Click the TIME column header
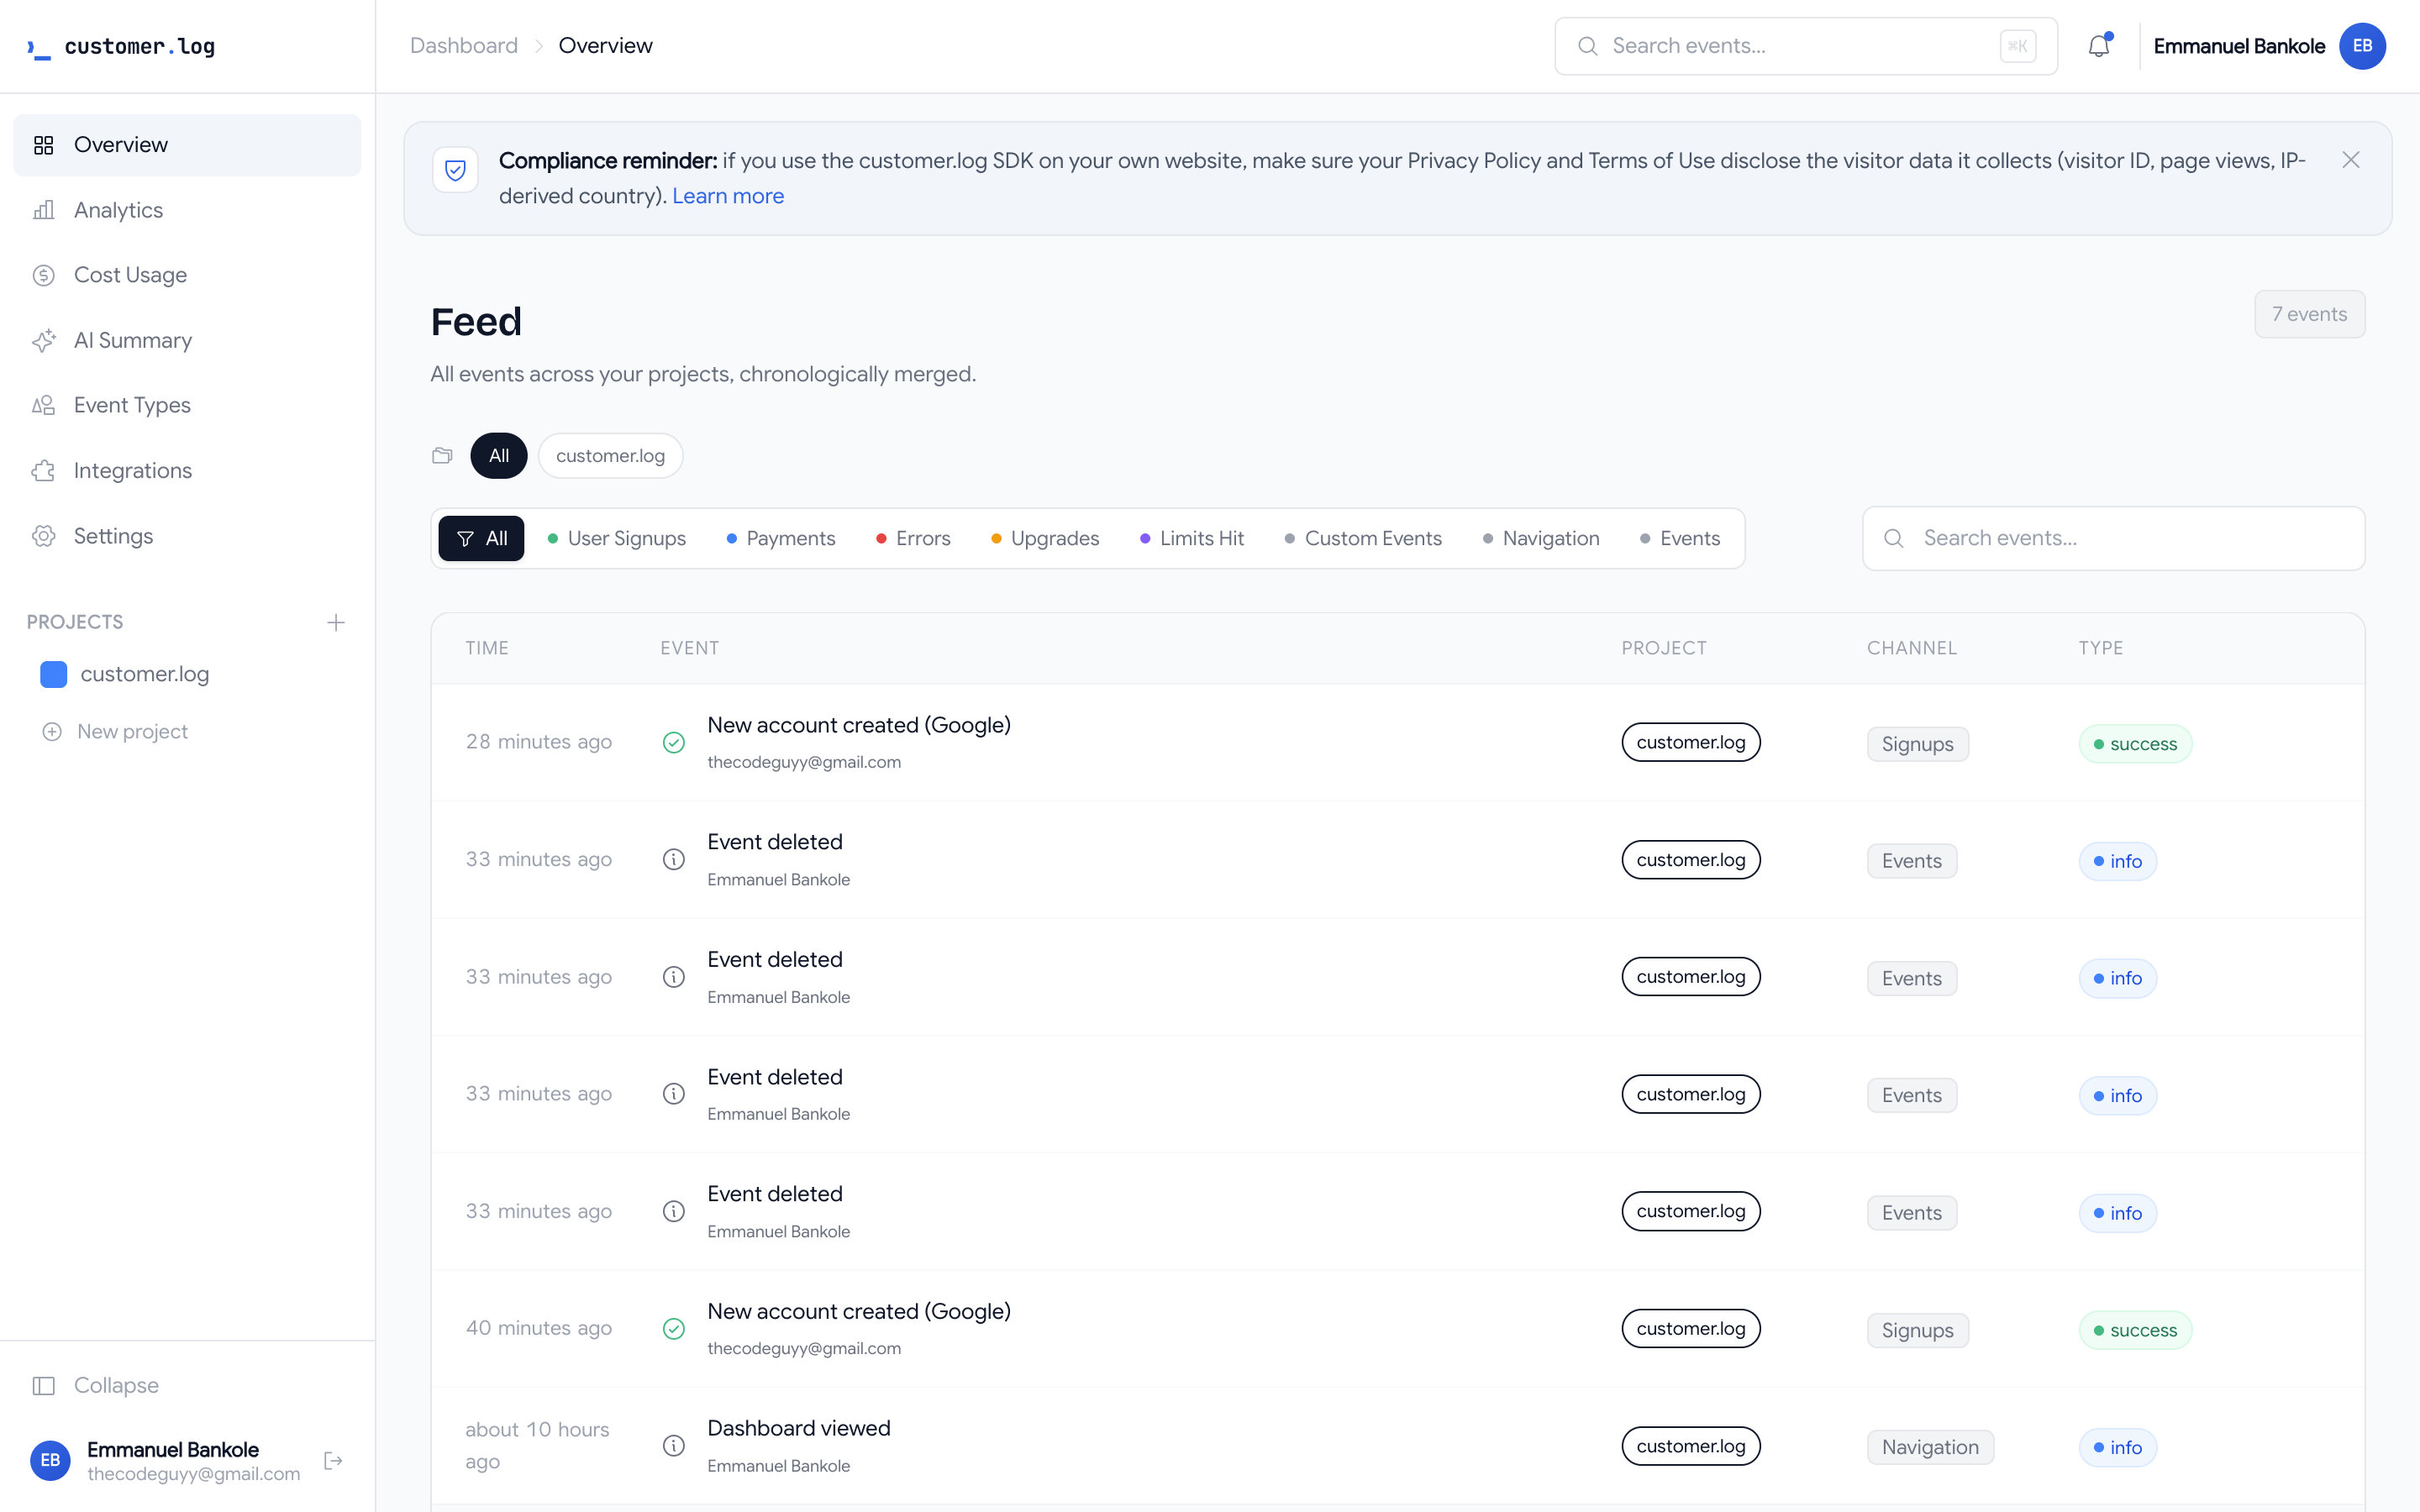 (487, 648)
